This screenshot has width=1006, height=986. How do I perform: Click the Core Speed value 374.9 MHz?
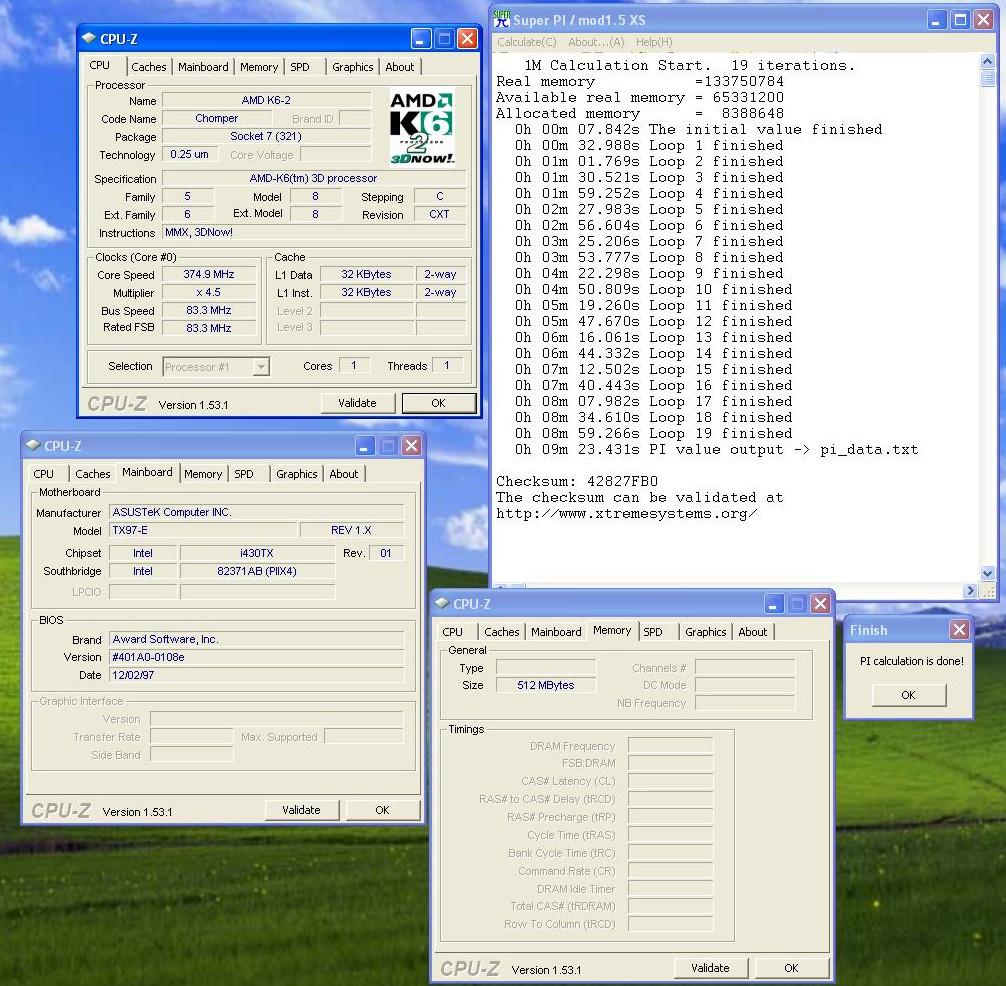tap(209, 274)
